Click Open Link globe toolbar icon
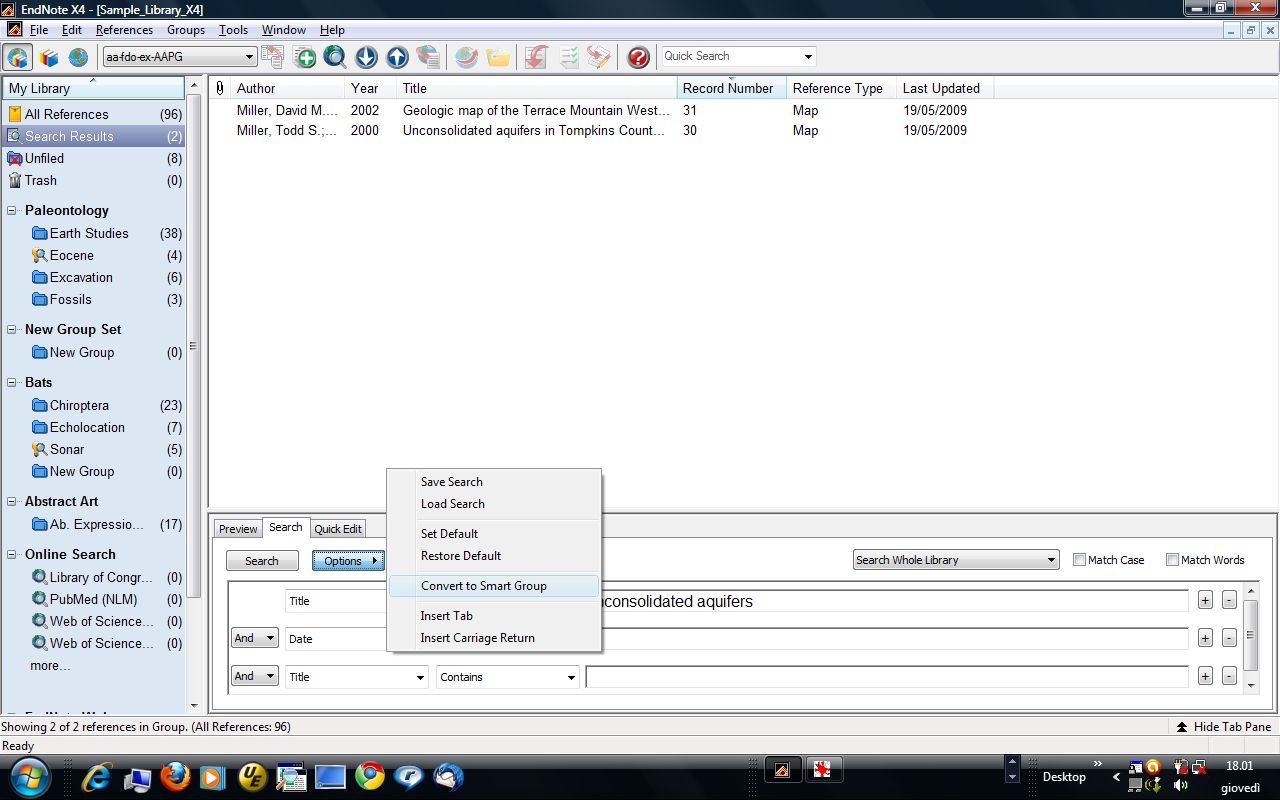The height and width of the screenshot is (800, 1280). [466, 57]
